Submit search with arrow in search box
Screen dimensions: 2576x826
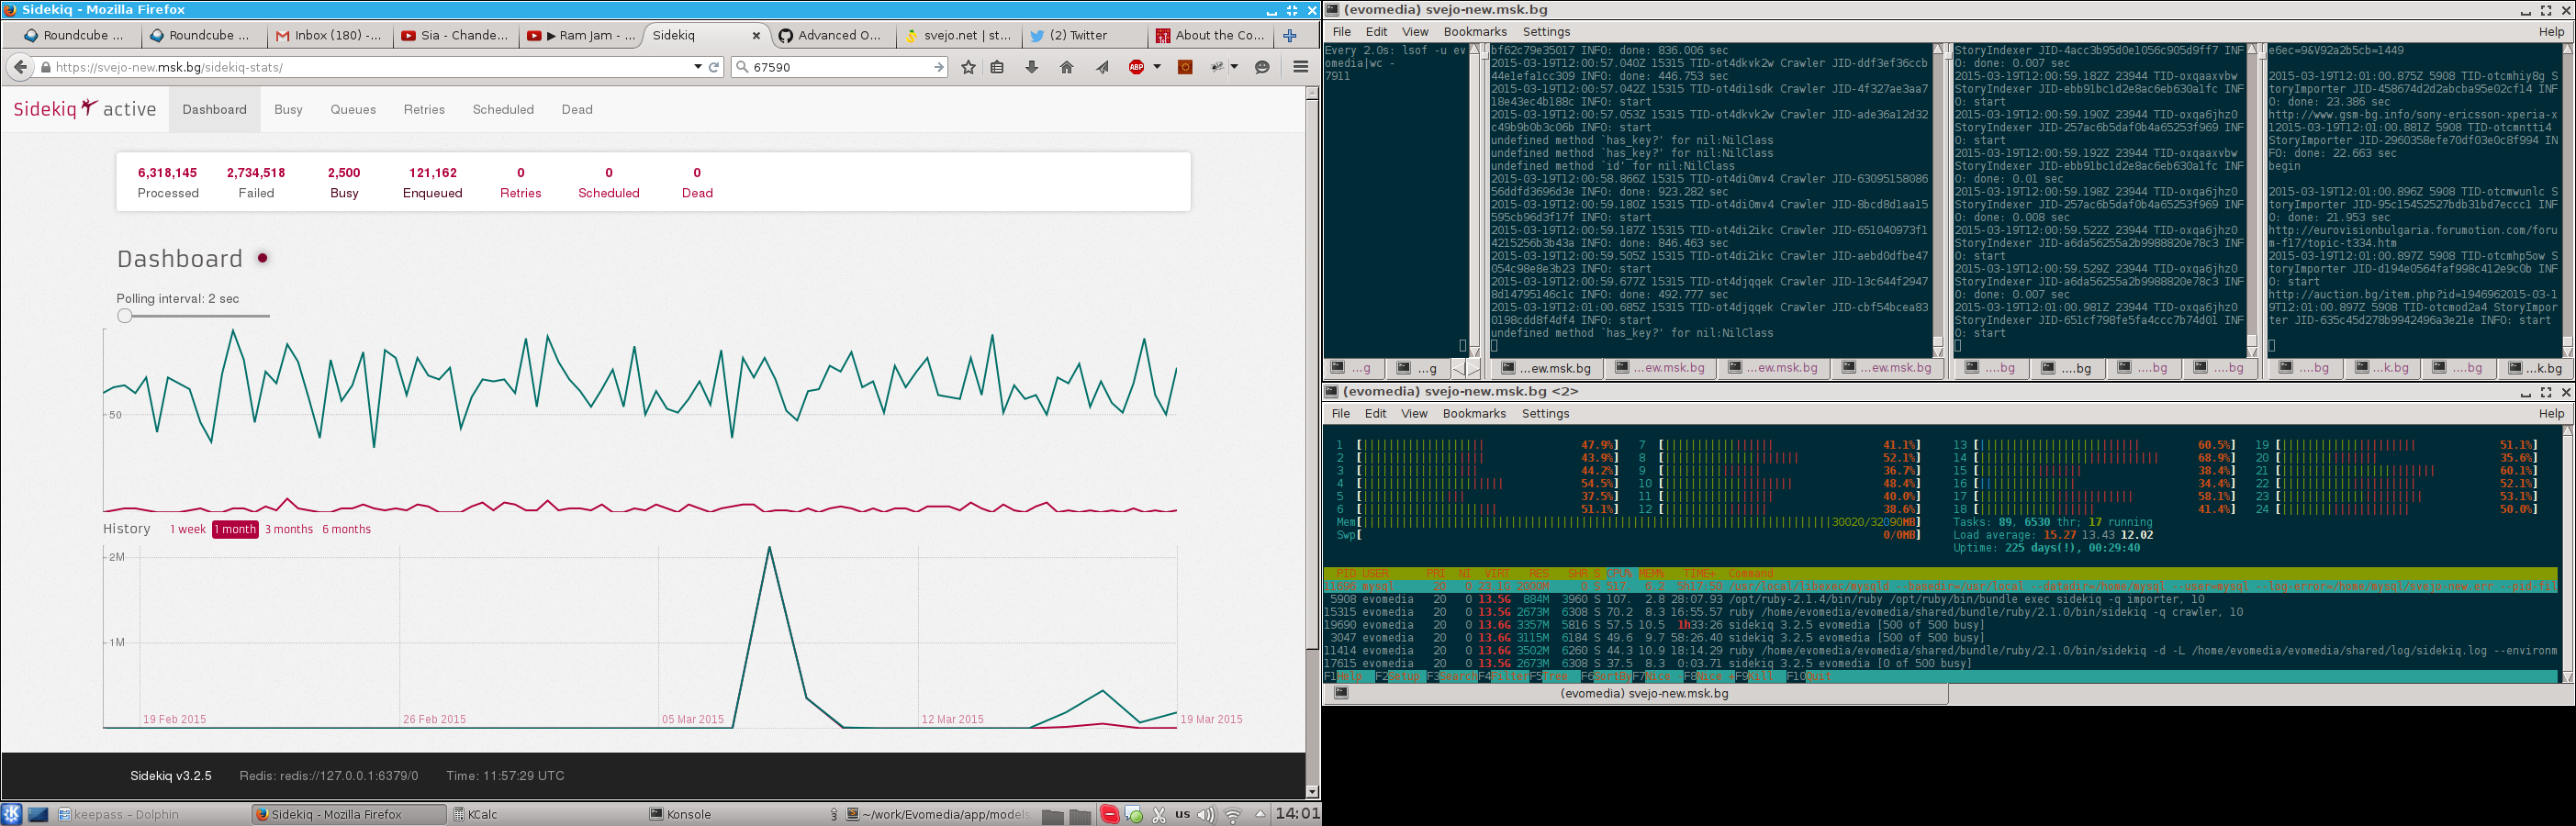point(939,67)
